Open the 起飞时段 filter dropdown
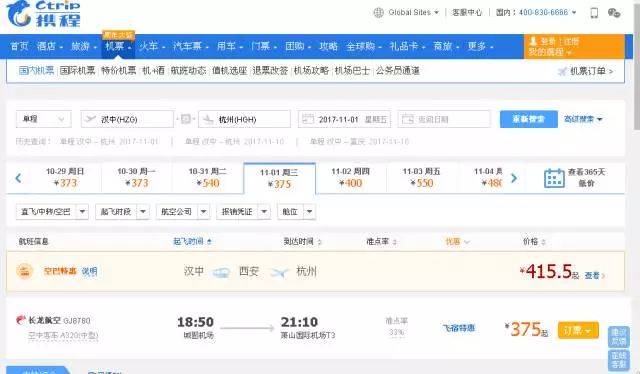Screen dimensions: 640x374 (122, 211)
